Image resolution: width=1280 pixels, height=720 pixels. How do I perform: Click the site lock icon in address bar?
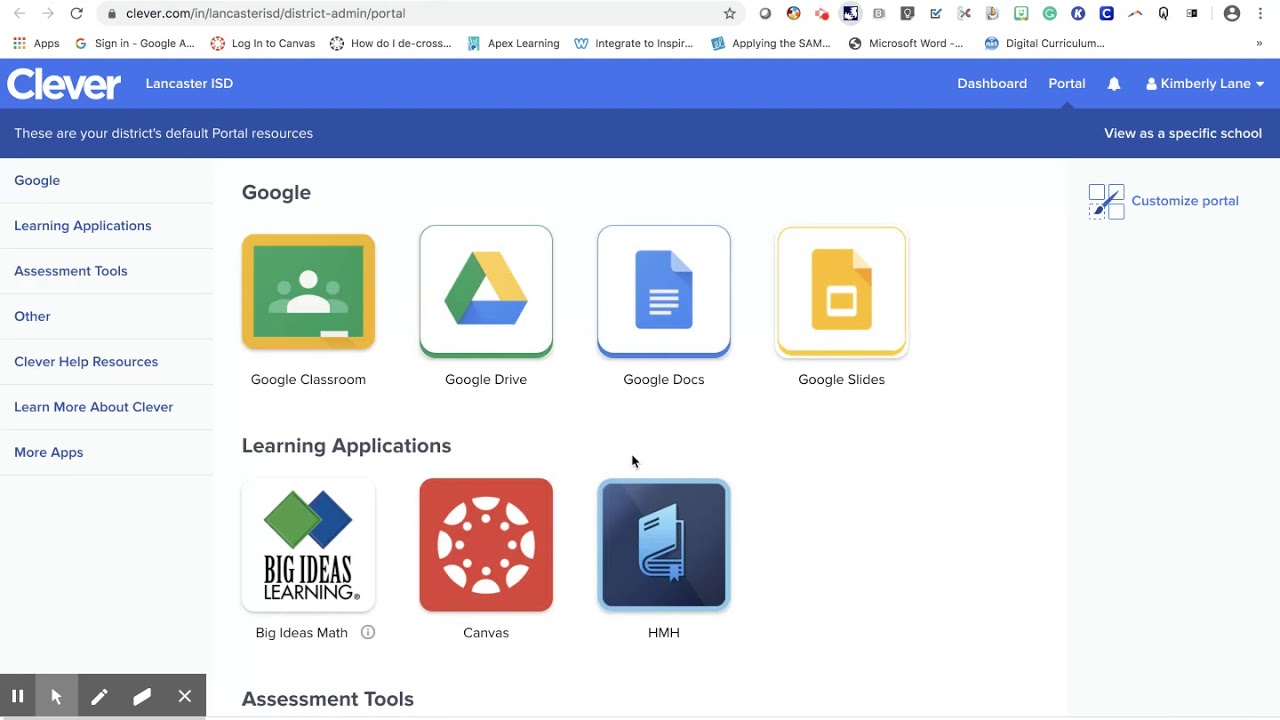click(112, 13)
